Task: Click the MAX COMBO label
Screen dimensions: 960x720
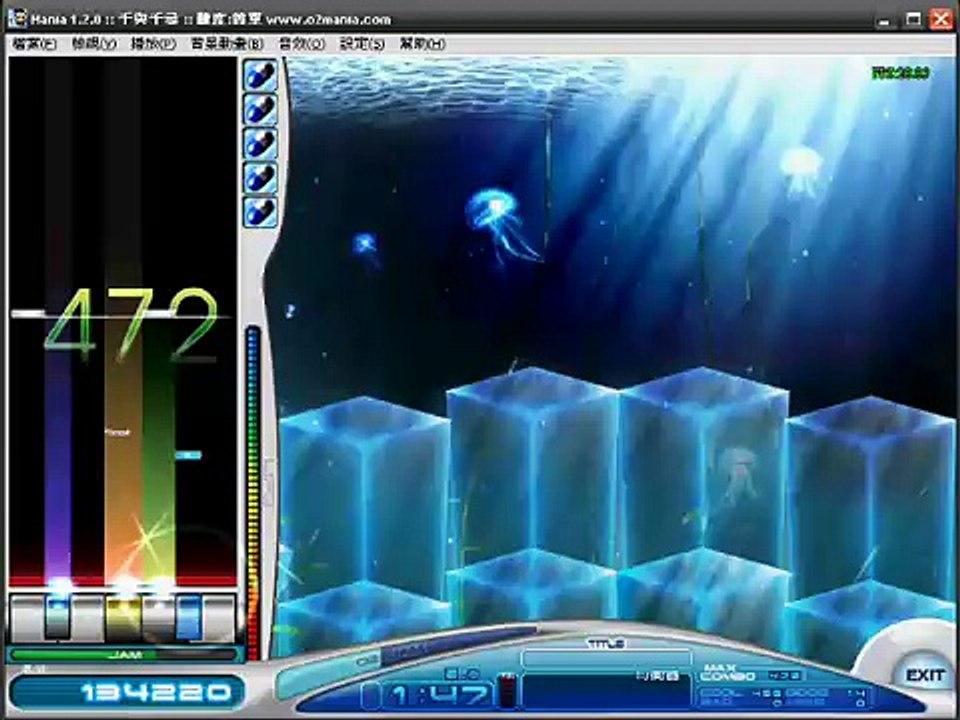Action: coord(729,672)
